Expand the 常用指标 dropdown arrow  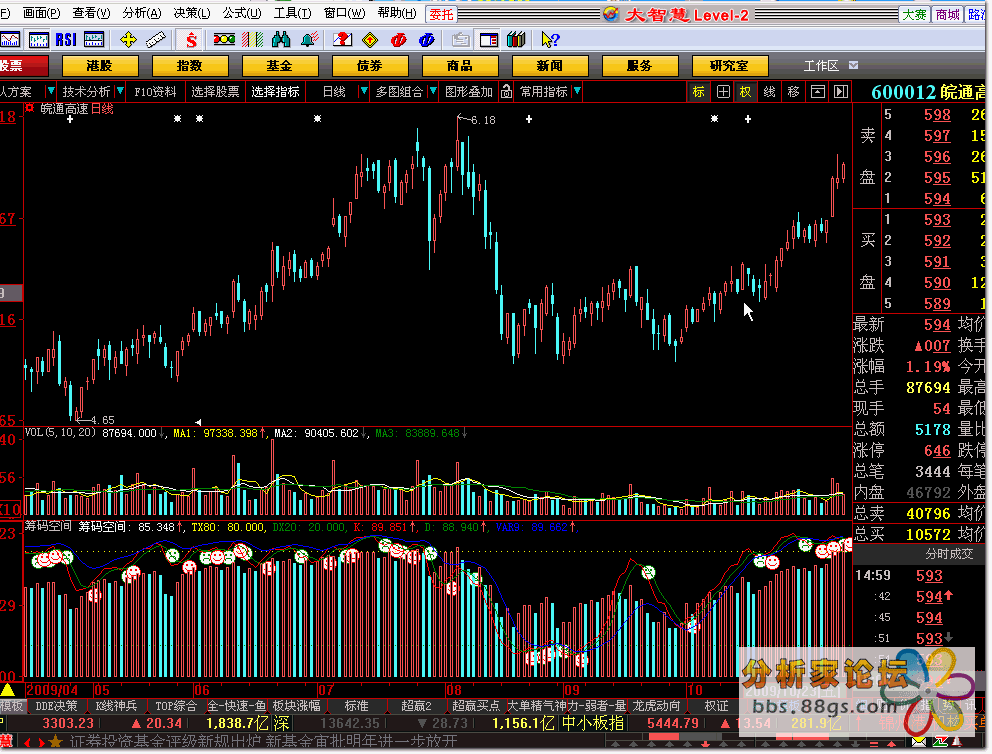pos(577,92)
